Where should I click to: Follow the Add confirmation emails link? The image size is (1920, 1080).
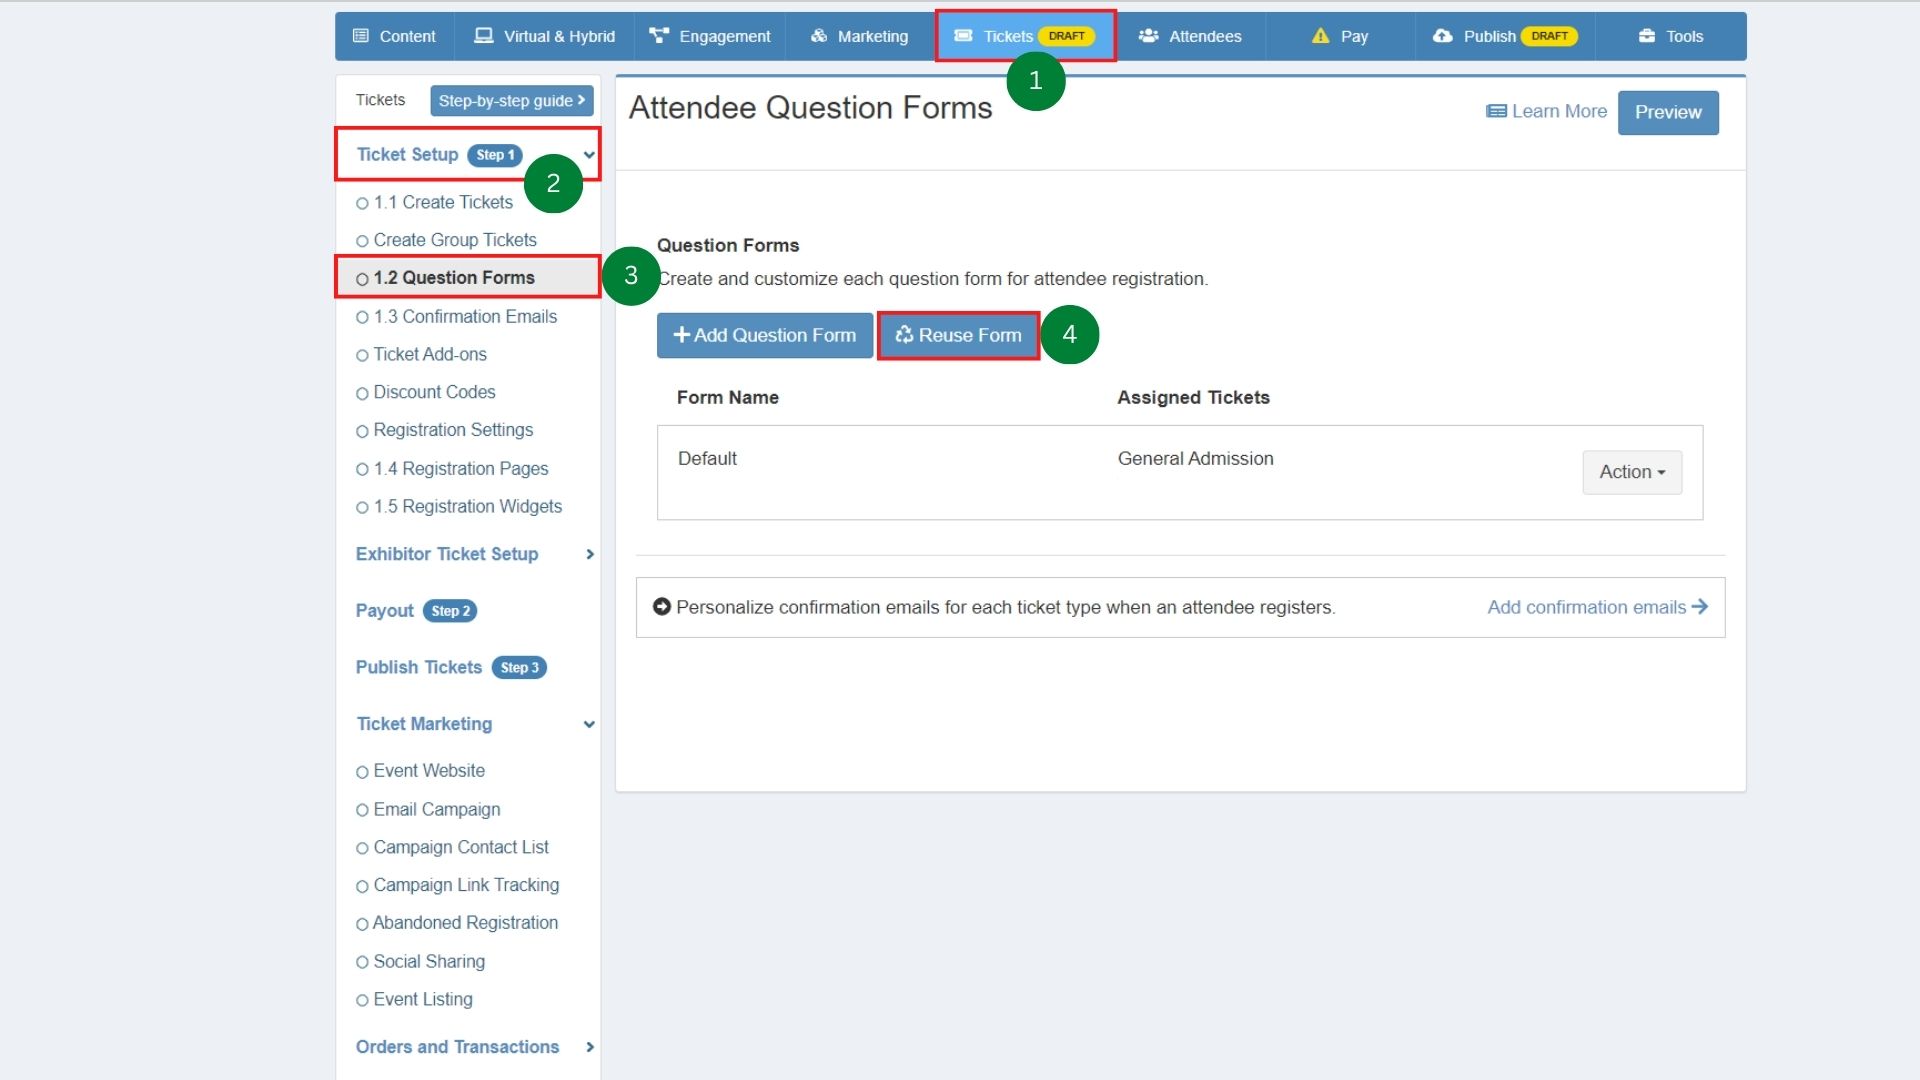coord(1597,607)
